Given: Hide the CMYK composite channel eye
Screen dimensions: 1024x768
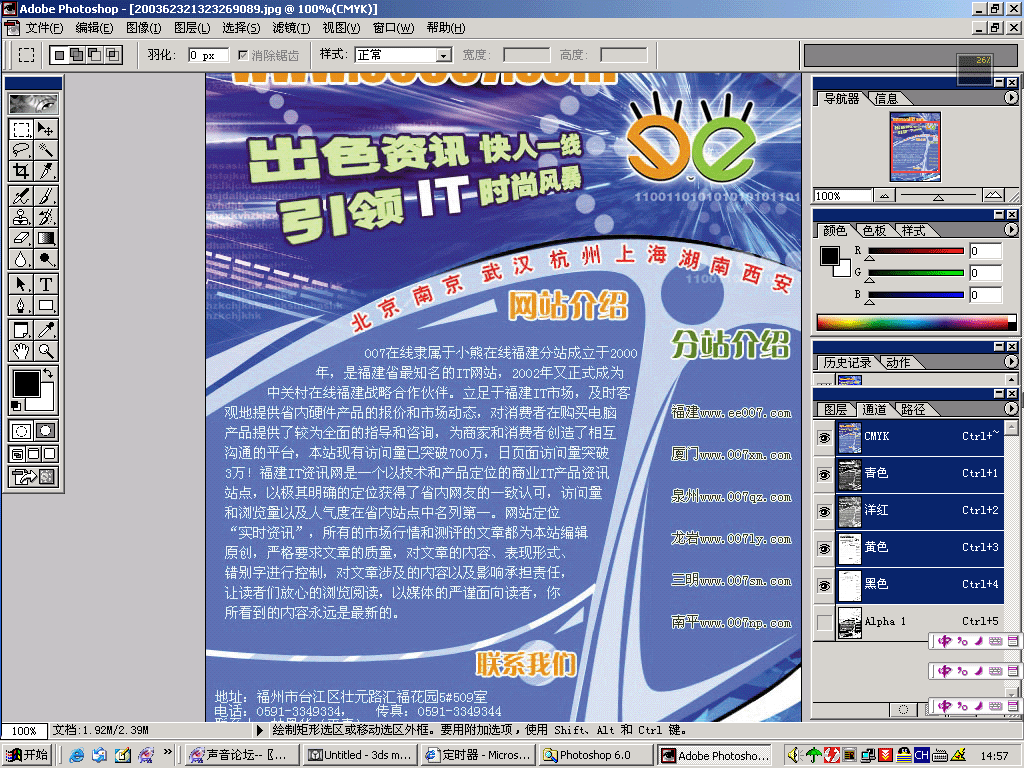Looking at the screenshot, I should coord(824,437).
